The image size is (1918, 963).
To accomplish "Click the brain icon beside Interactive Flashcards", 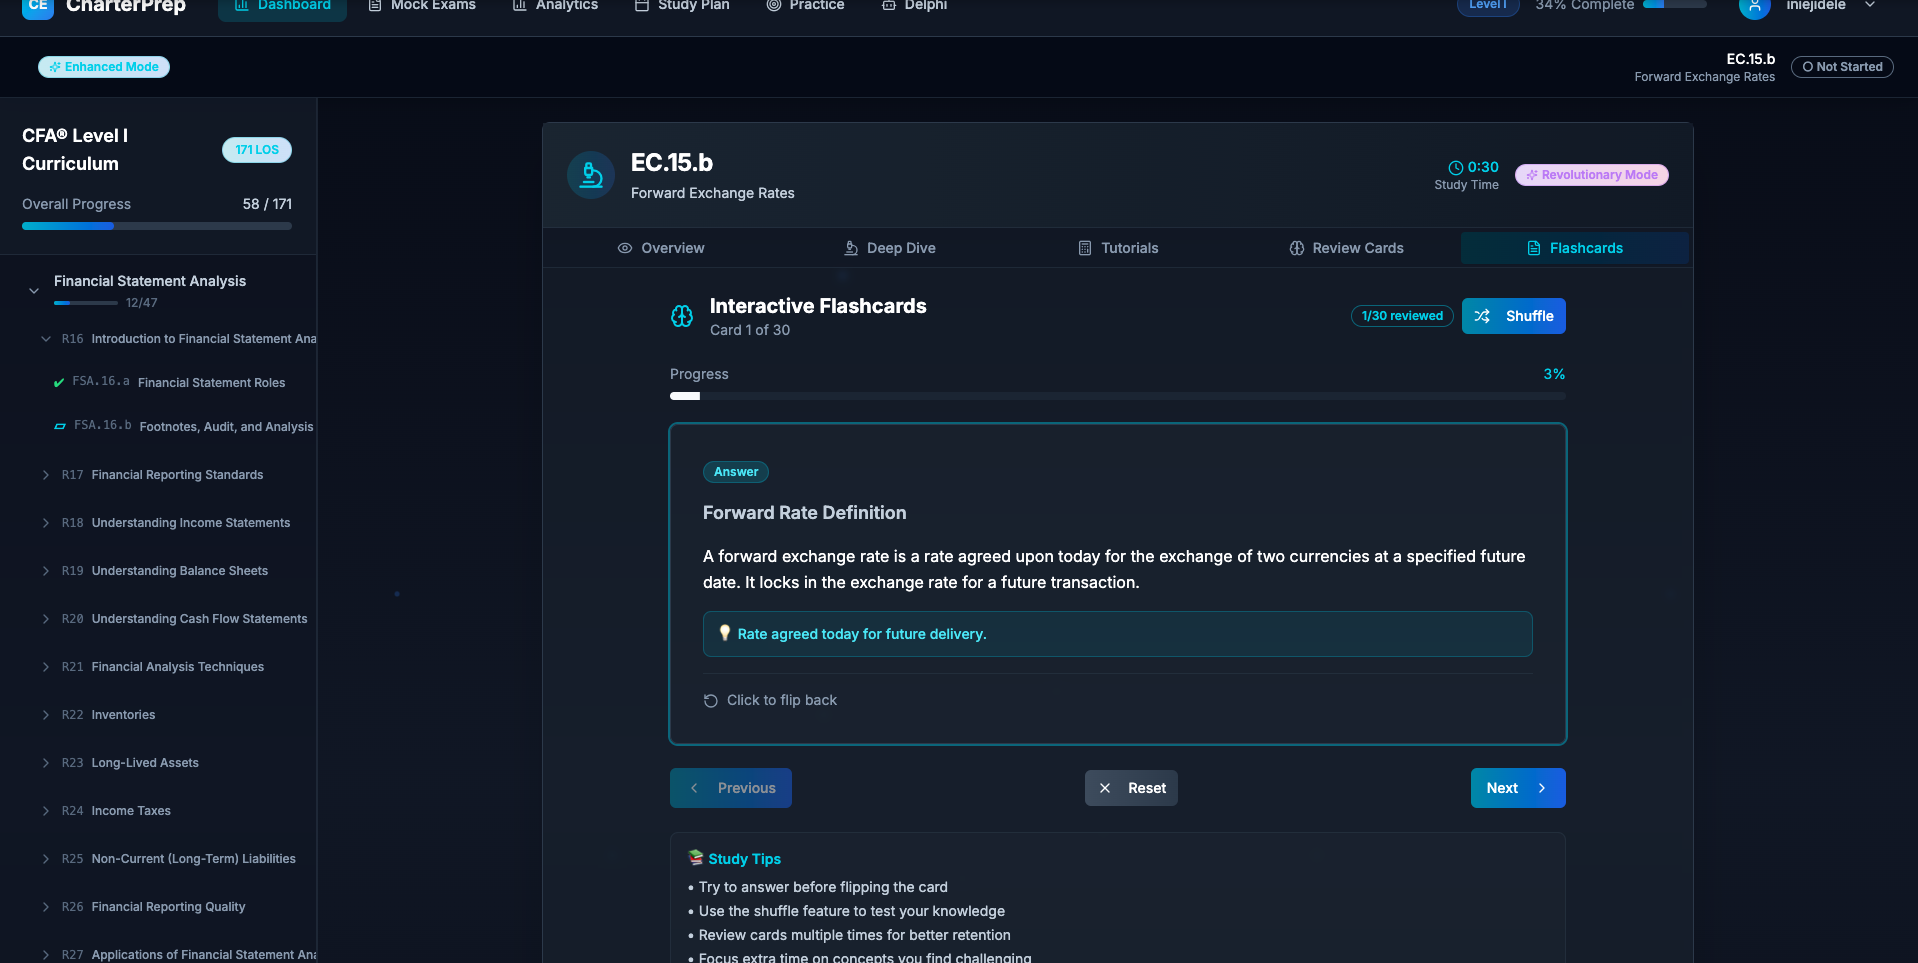I will pos(682,317).
